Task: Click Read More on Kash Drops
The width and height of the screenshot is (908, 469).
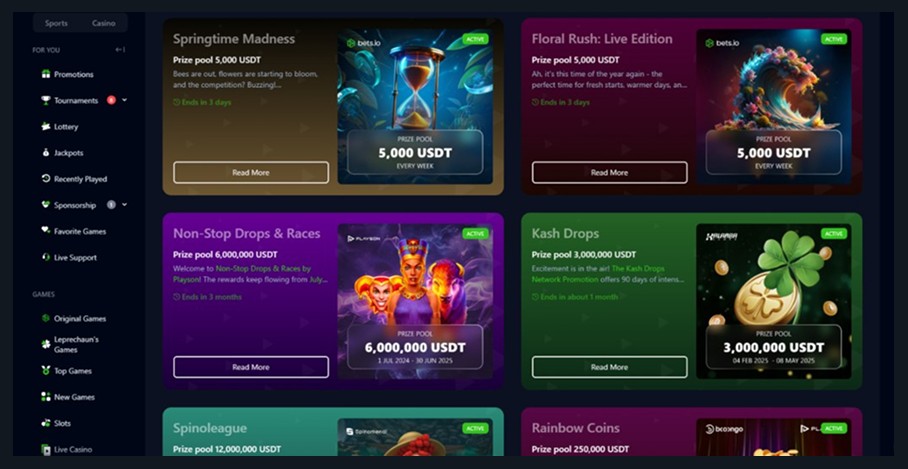Action: 610,367
